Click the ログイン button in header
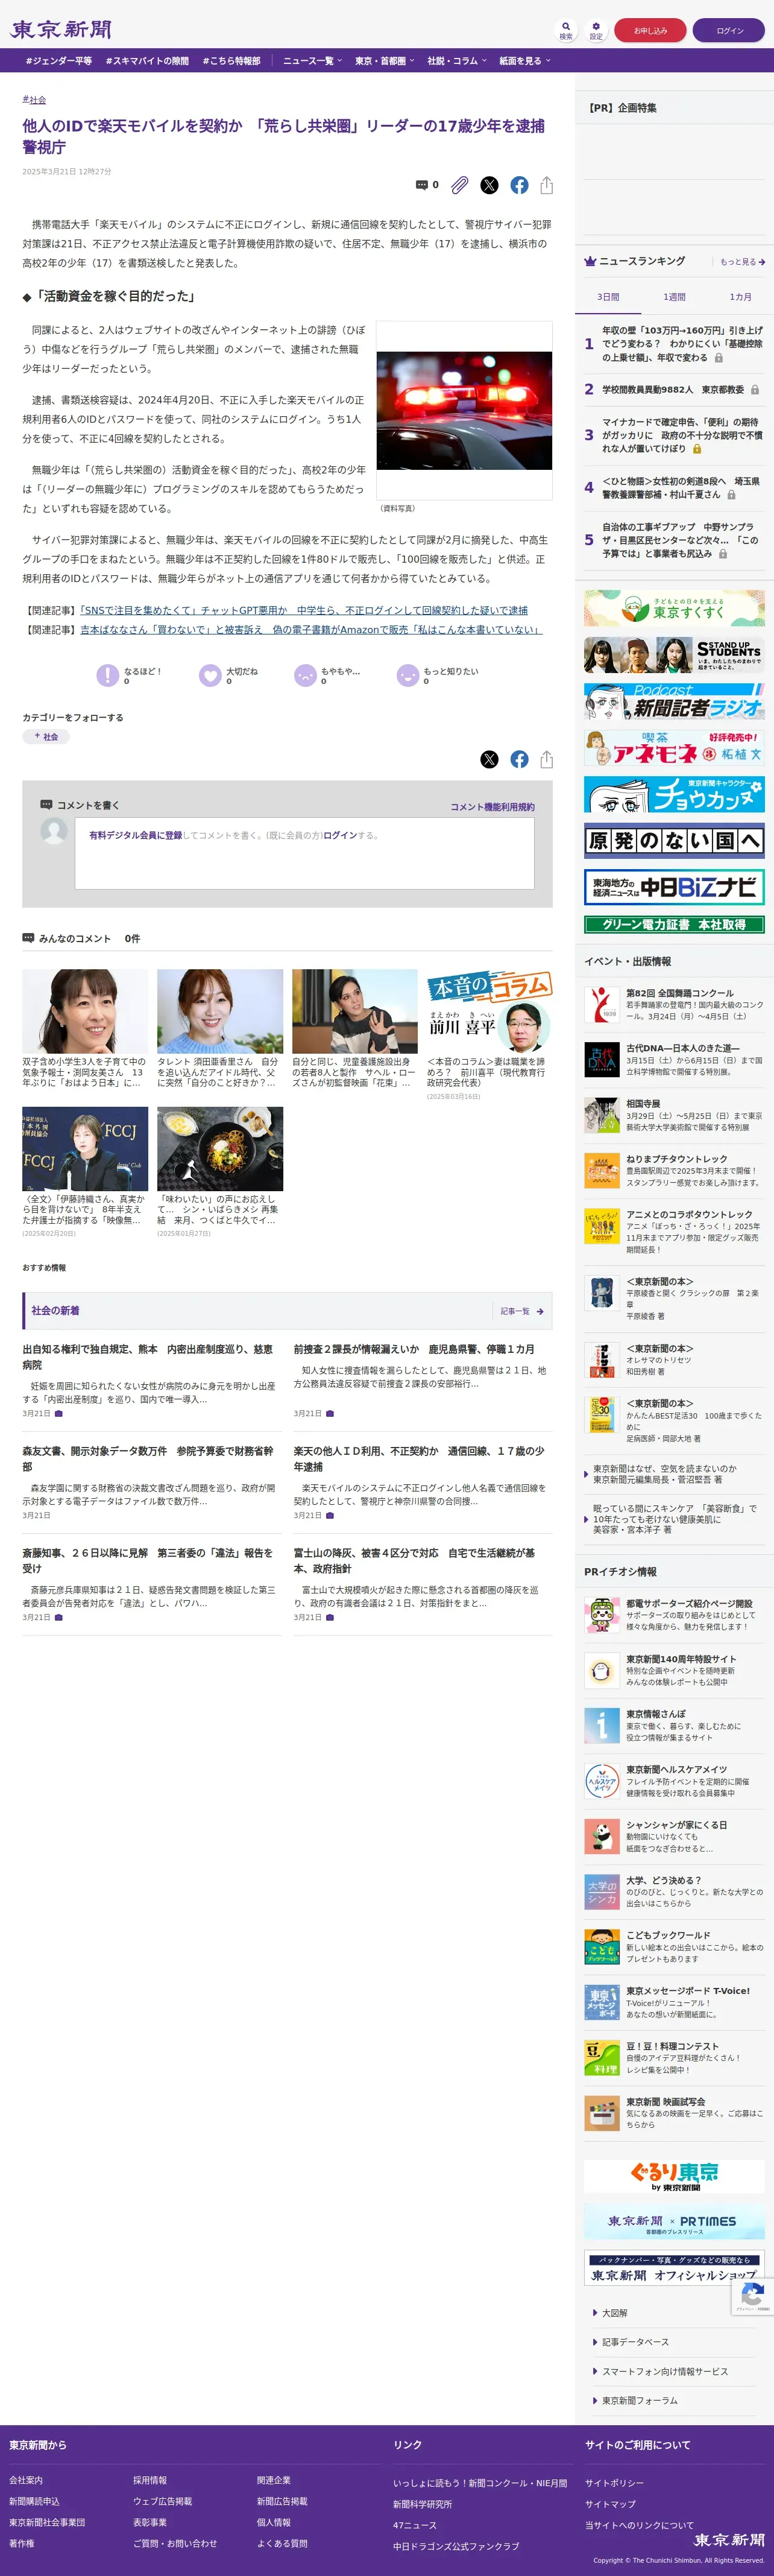Image resolution: width=774 pixels, height=2576 pixels. 730,30
